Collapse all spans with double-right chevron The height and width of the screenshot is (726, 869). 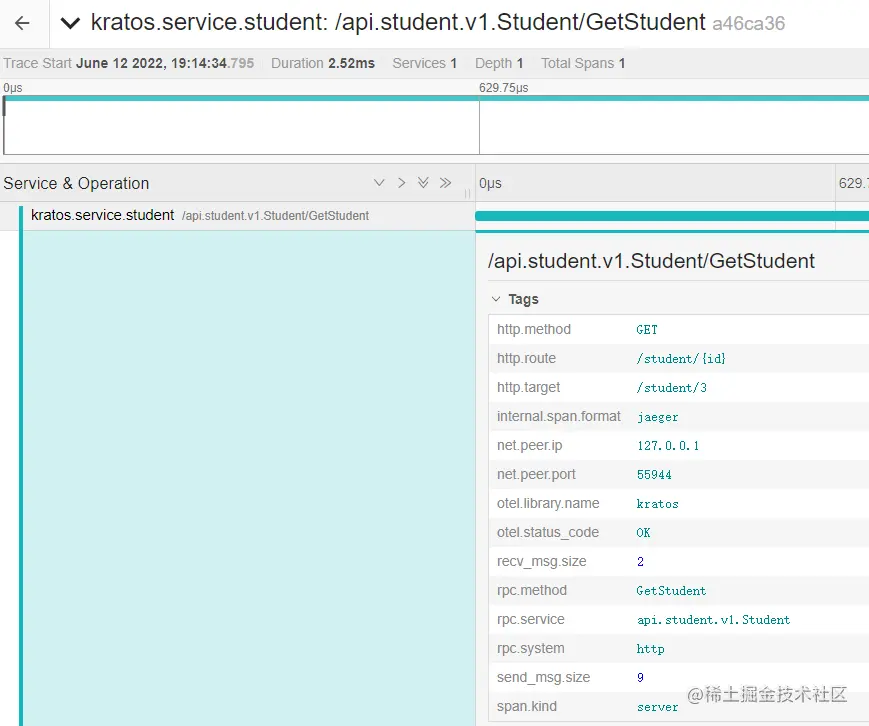(445, 183)
